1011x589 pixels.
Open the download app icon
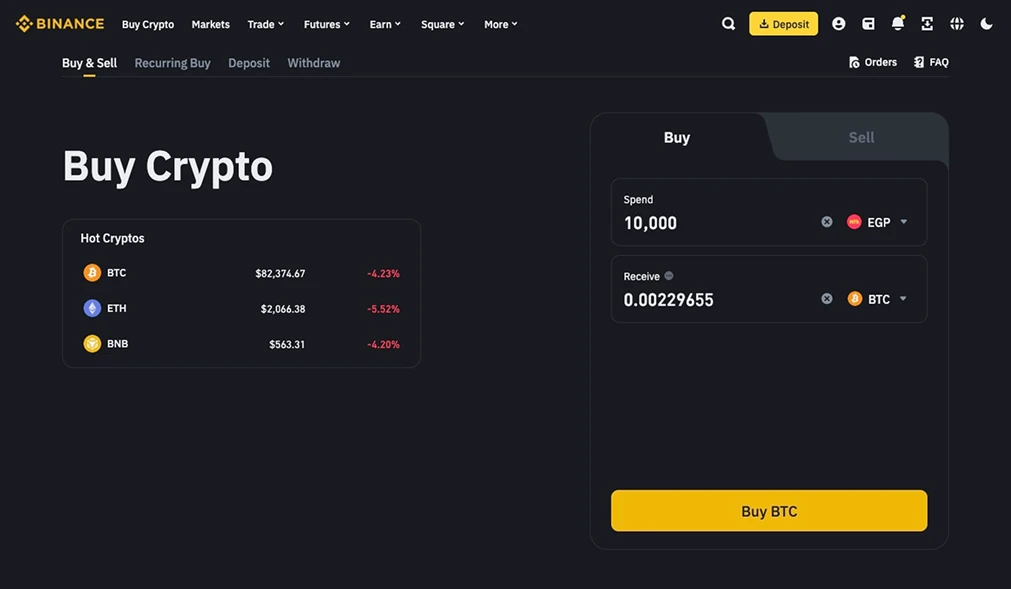click(926, 23)
